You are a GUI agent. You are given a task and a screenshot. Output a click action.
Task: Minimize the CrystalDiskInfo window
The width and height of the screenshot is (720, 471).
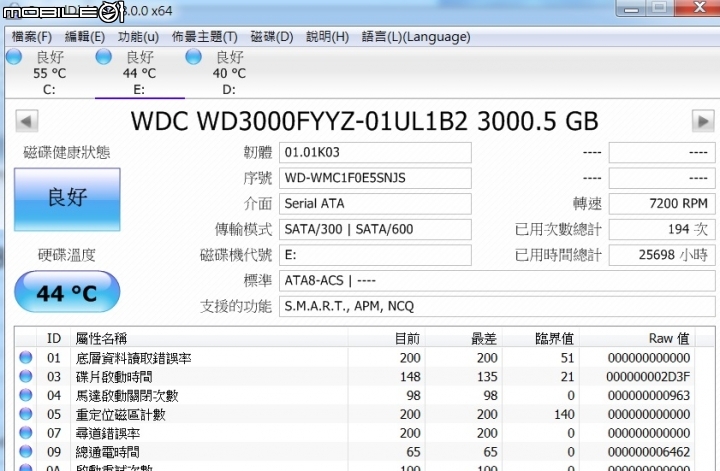(630, 8)
